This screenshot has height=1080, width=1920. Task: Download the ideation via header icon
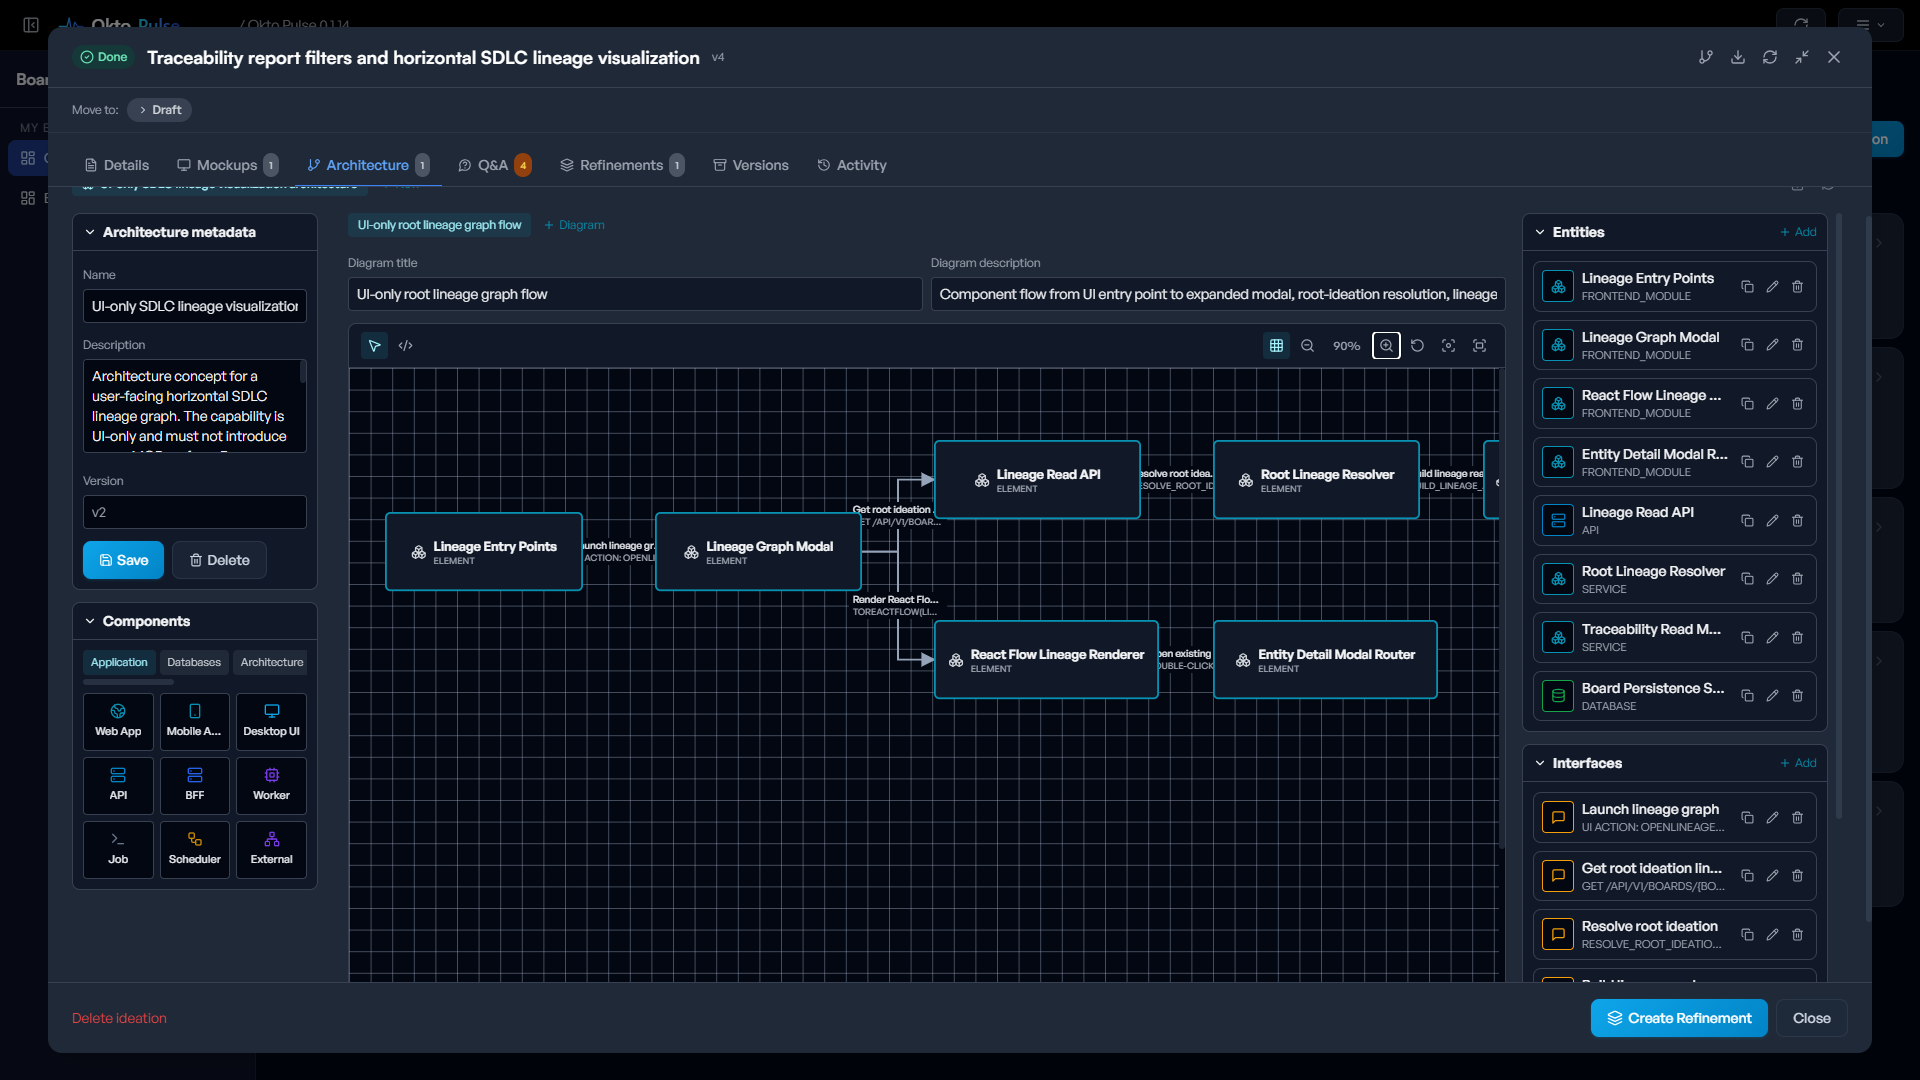tap(1738, 57)
